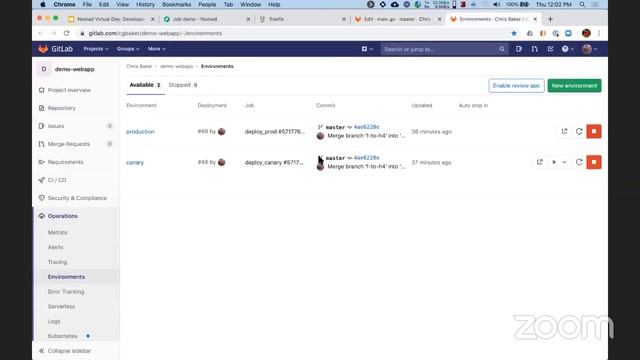Screen dimensions: 640x360
Task: Open live production environment external link icon
Action: point(564,131)
